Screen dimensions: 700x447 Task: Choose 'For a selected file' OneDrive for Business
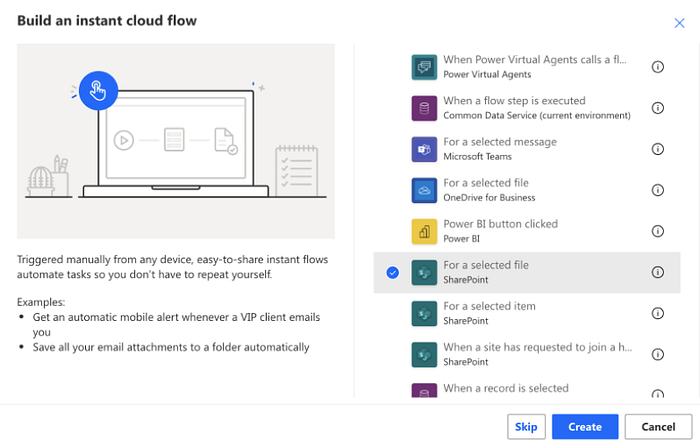527,190
